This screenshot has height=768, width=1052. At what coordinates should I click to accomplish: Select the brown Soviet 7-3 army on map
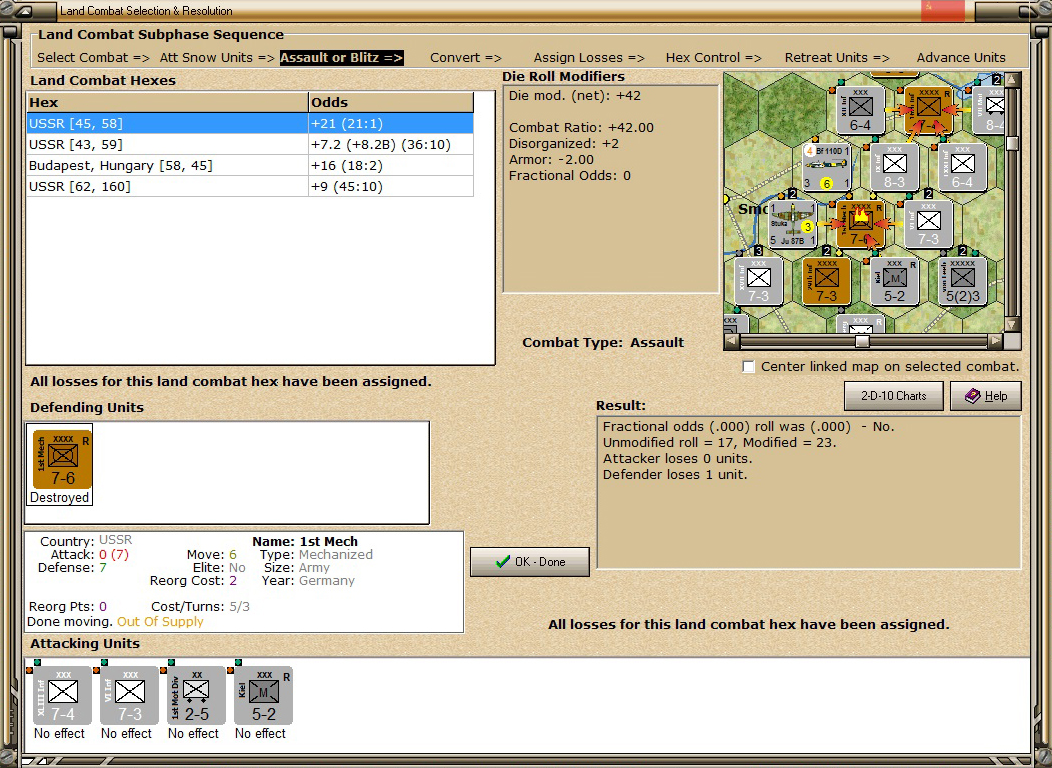pos(827,282)
